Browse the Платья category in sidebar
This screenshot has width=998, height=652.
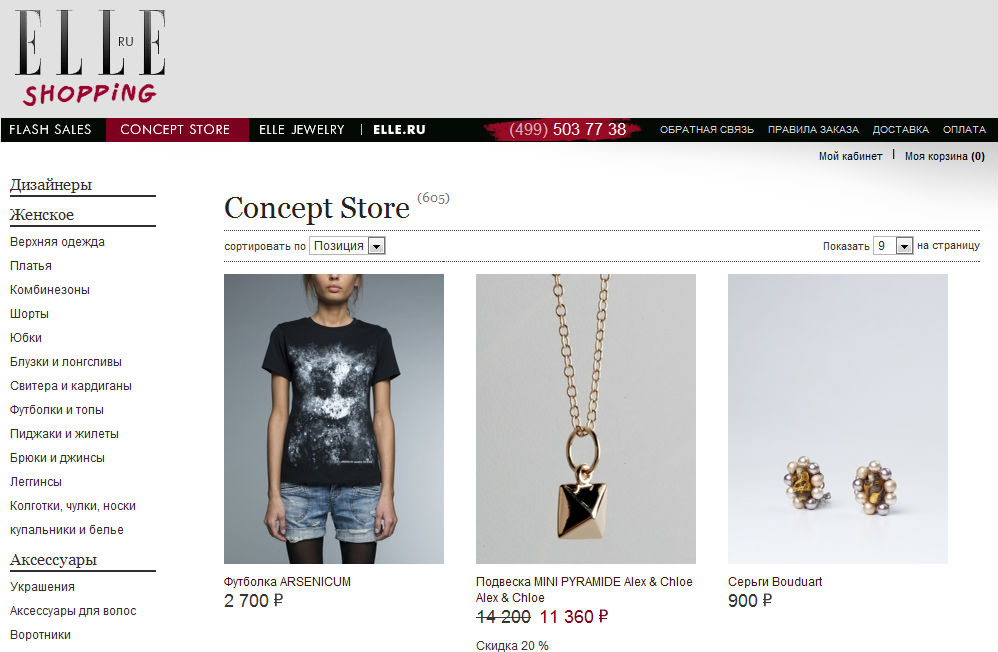click(x=31, y=266)
